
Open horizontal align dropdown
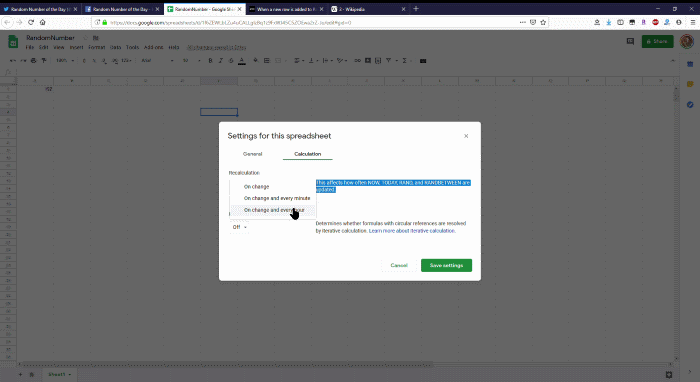tap(299, 61)
